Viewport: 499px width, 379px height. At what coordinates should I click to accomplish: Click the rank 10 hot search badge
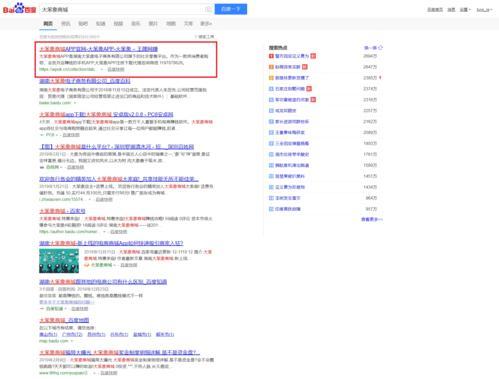271,154
